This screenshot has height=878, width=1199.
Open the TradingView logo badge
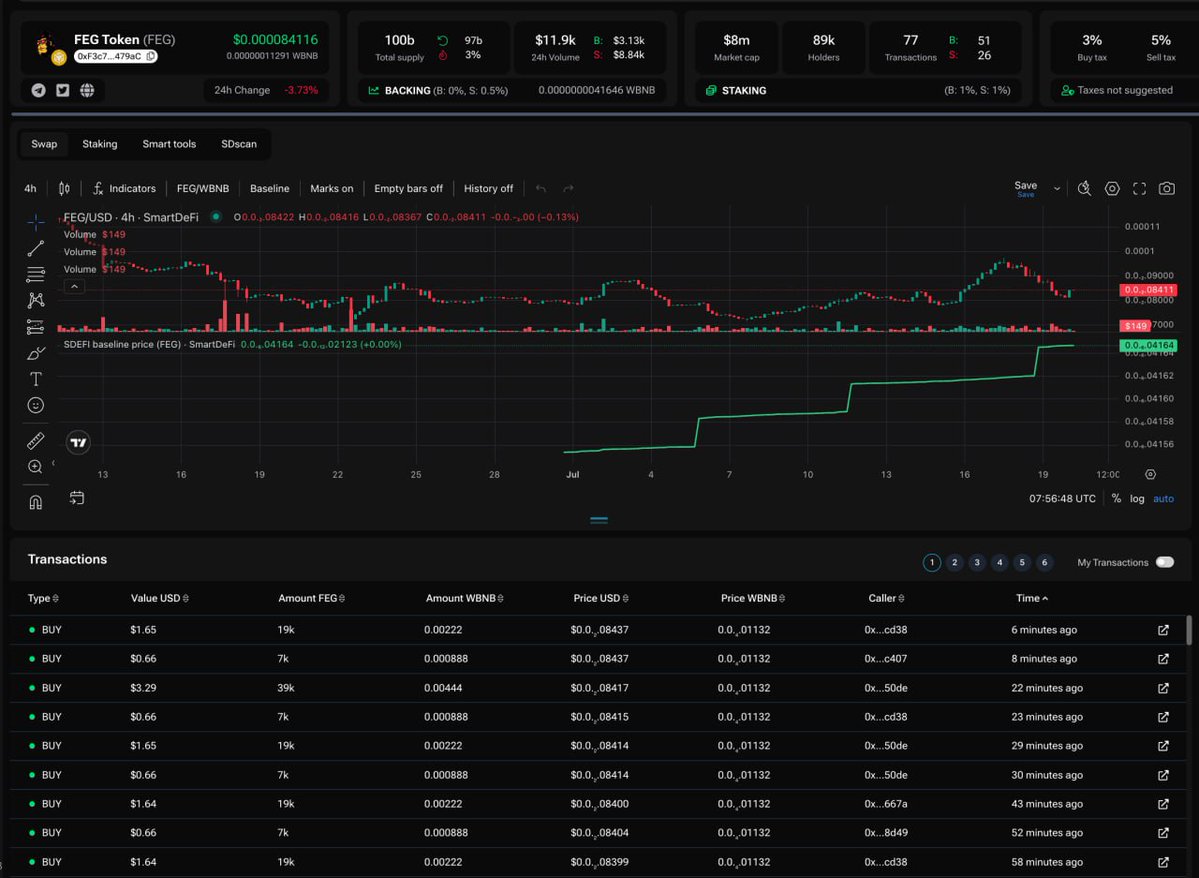78,442
